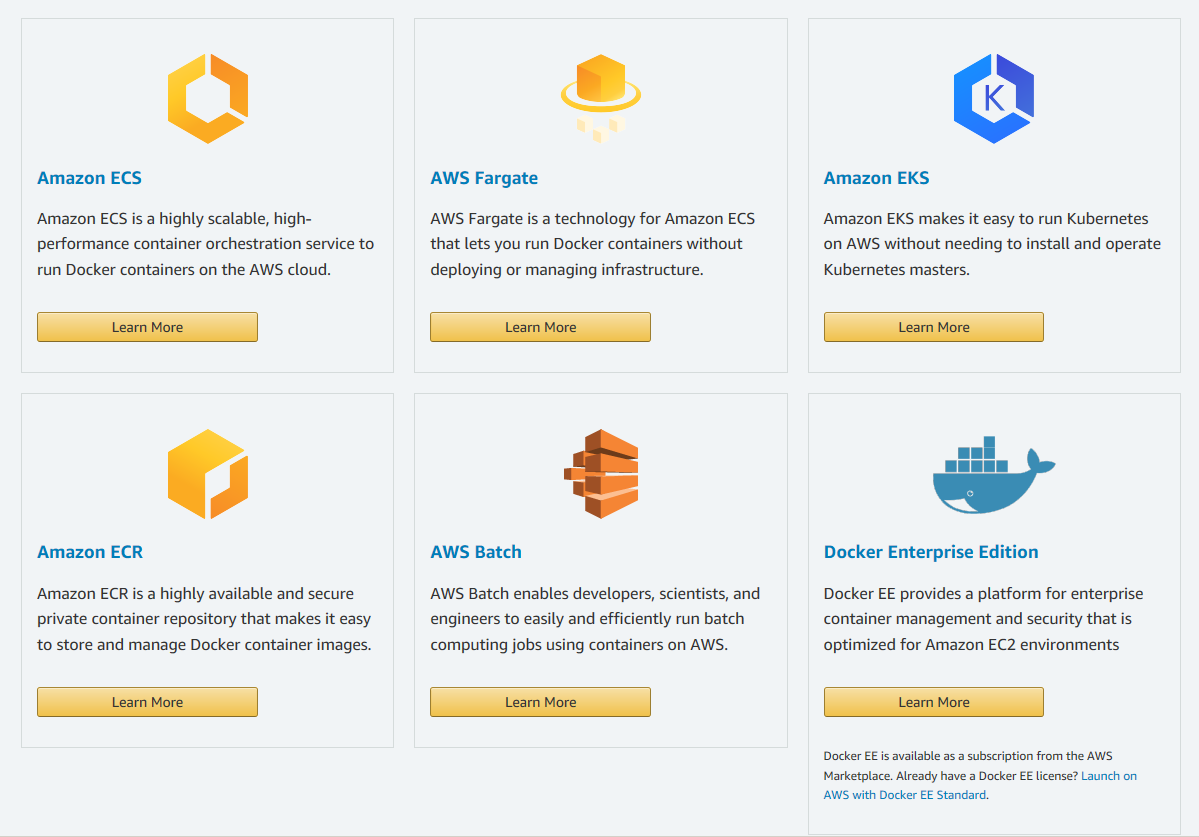The width and height of the screenshot is (1199, 837).
Task: Click Learn More under Amazon ECR
Action: pyautogui.click(x=148, y=702)
